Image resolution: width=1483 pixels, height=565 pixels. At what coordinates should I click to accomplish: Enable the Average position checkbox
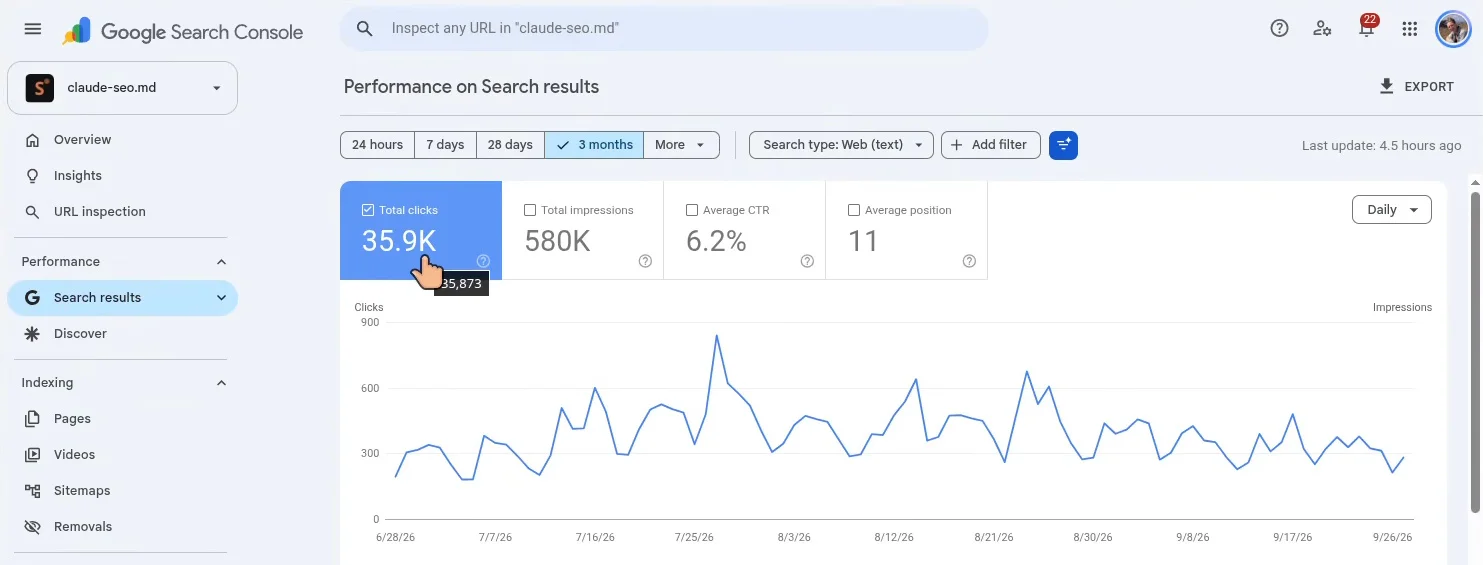tap(854, 210)
